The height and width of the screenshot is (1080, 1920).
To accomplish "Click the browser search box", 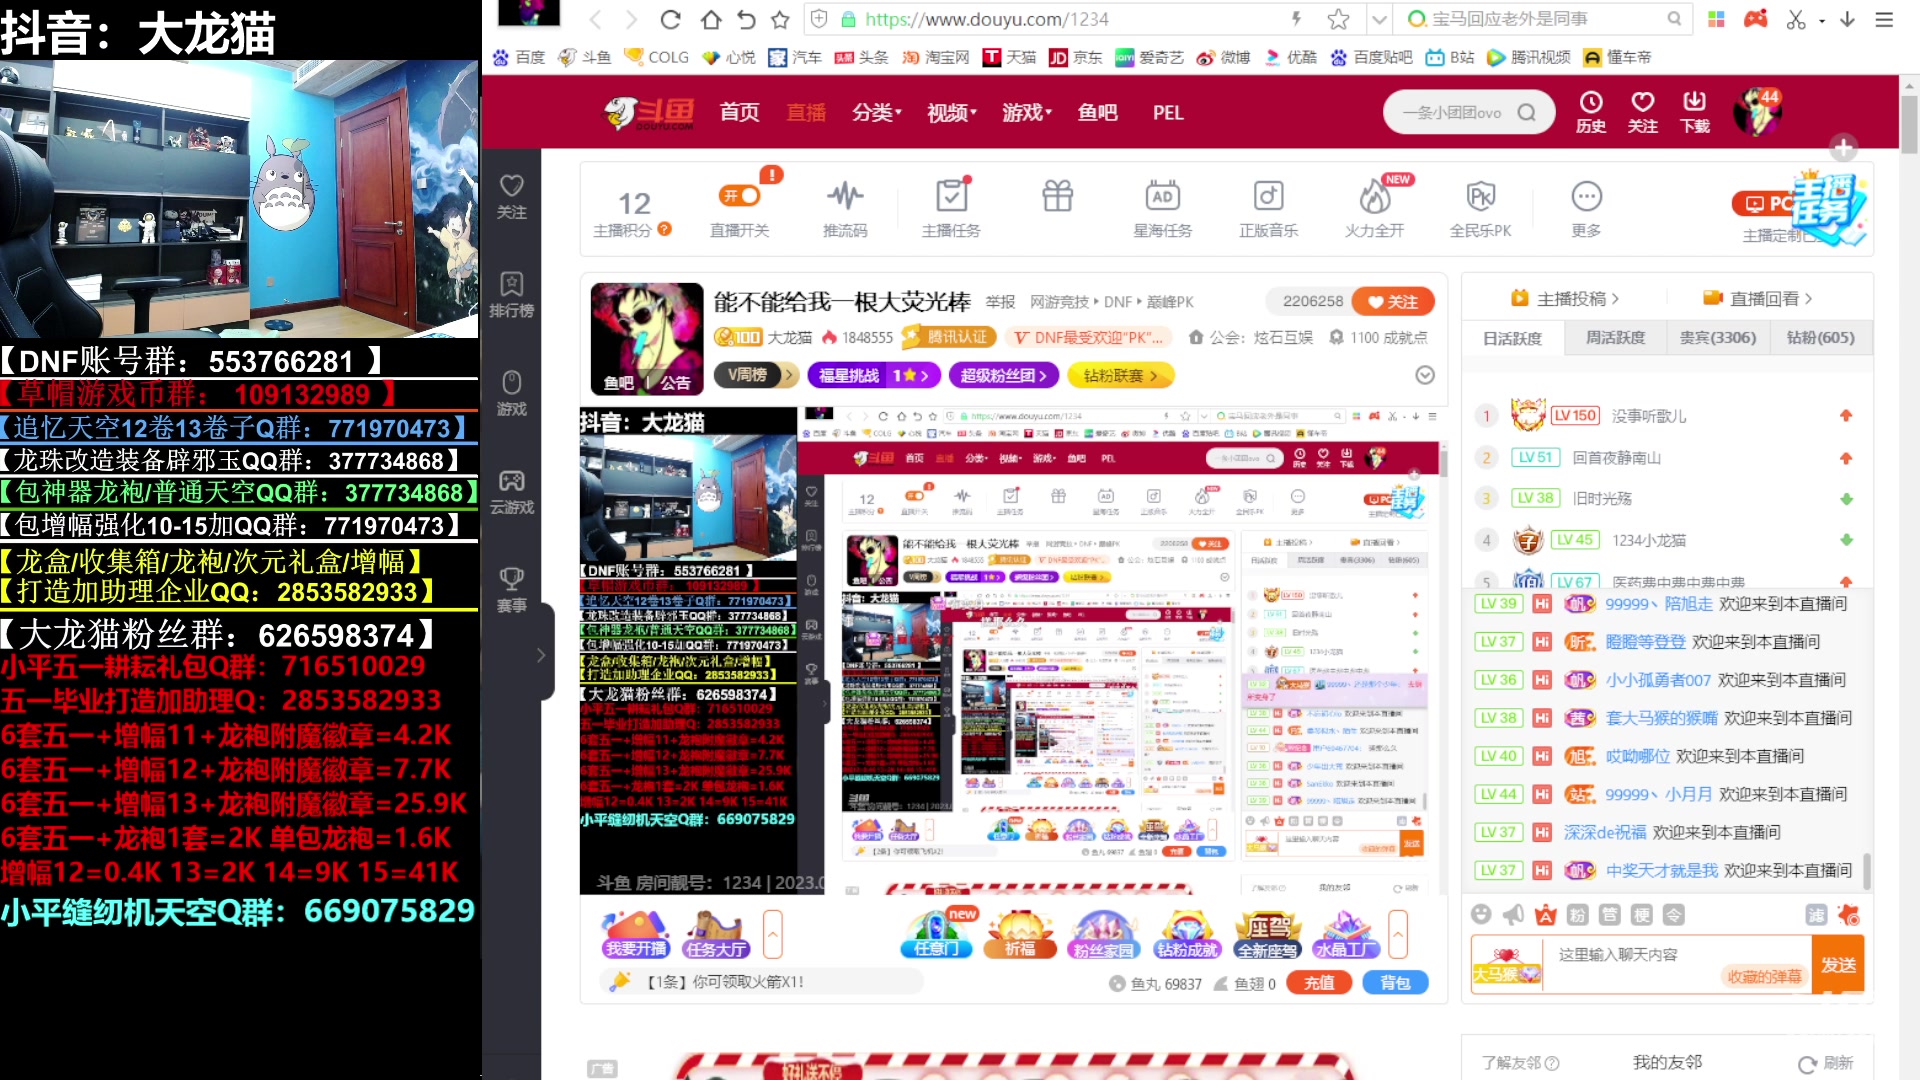I will (1545, 19).
